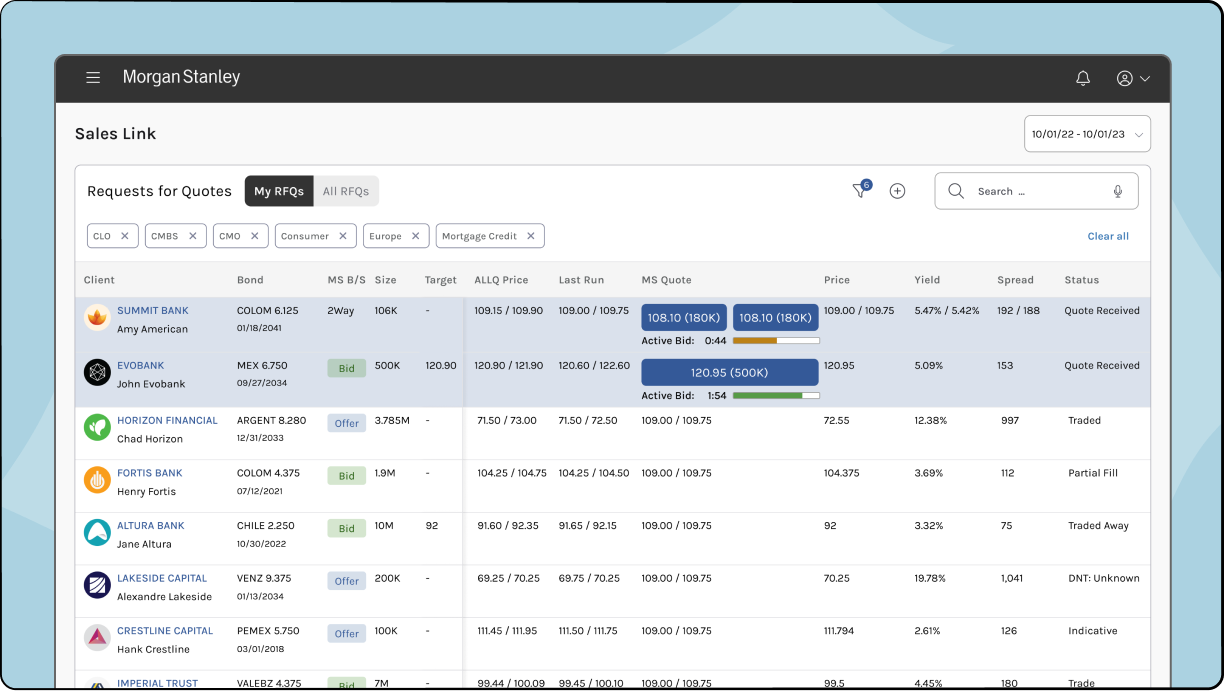Switch to My RFQs tab
The image size is (1224, 691).
pos(279,191)
